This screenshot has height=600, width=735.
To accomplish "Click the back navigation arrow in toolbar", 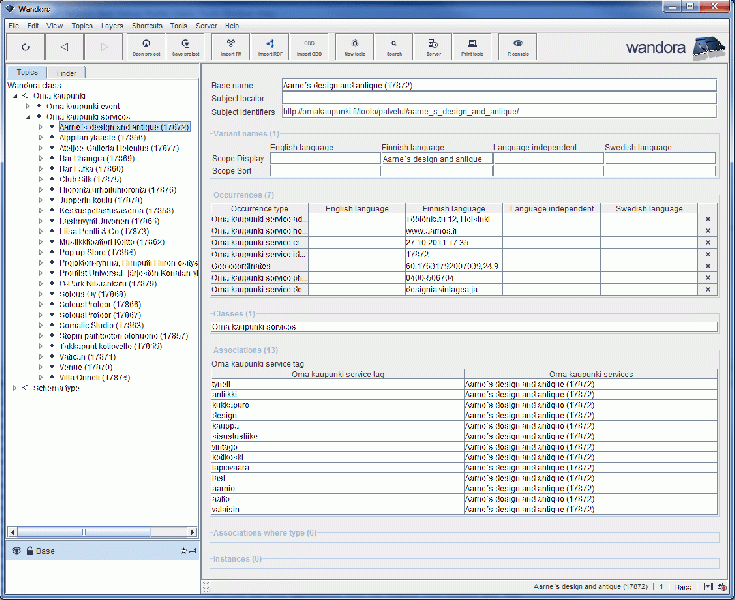I will pos(64,46).
